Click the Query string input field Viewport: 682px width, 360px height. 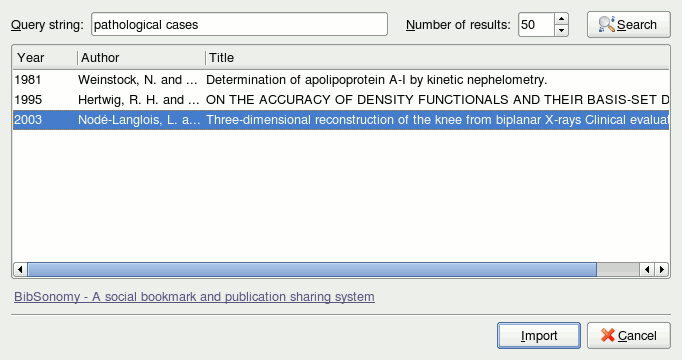239,24
